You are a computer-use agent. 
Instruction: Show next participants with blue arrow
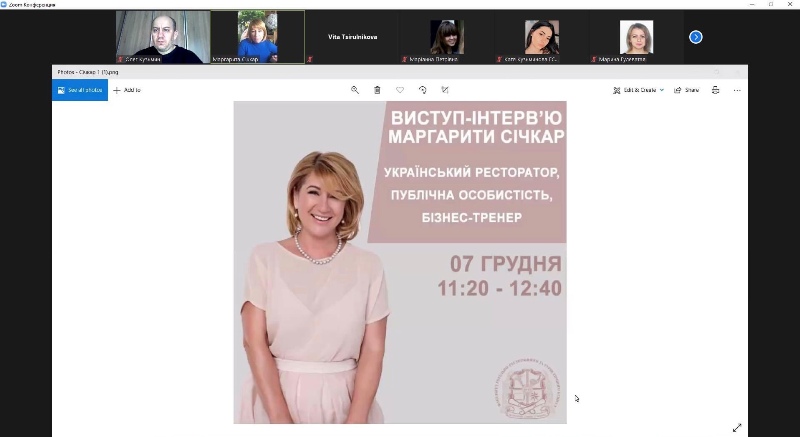[x=695, y=37]
